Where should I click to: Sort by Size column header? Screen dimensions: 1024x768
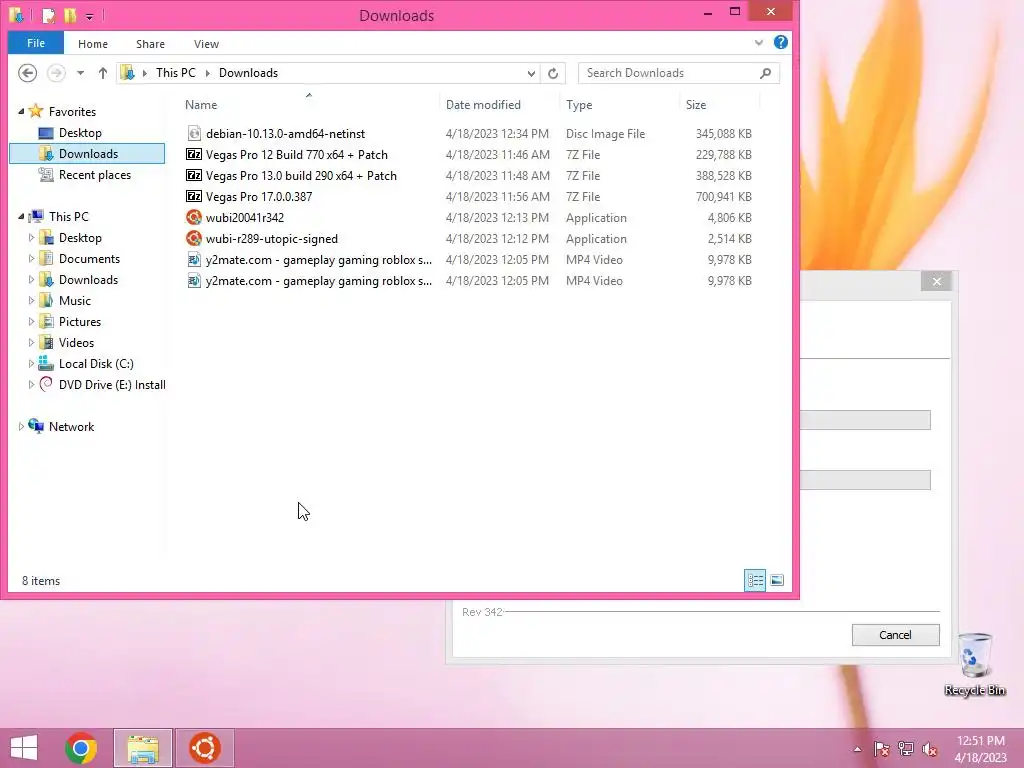tap(696, 104)
